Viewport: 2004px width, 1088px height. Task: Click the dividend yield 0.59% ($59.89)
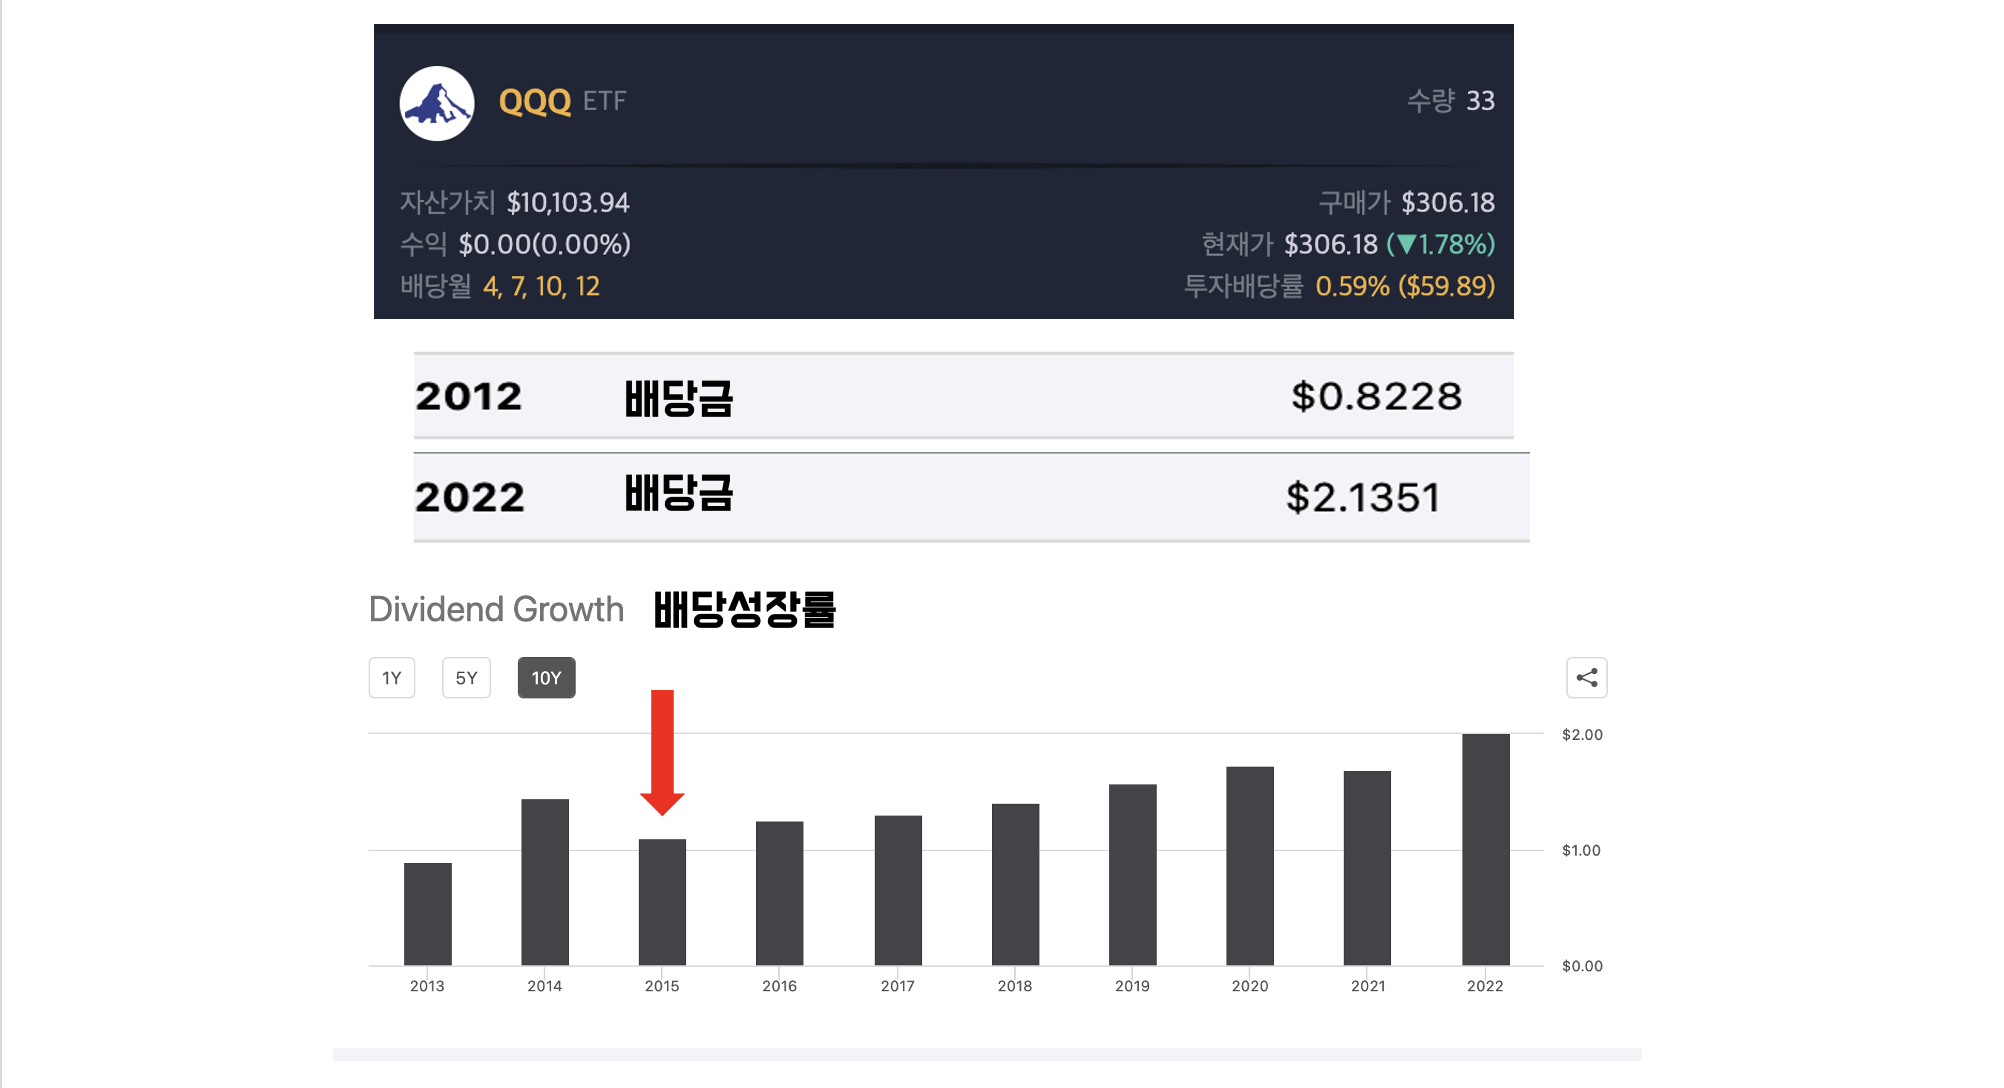[x=1405, y=287]
